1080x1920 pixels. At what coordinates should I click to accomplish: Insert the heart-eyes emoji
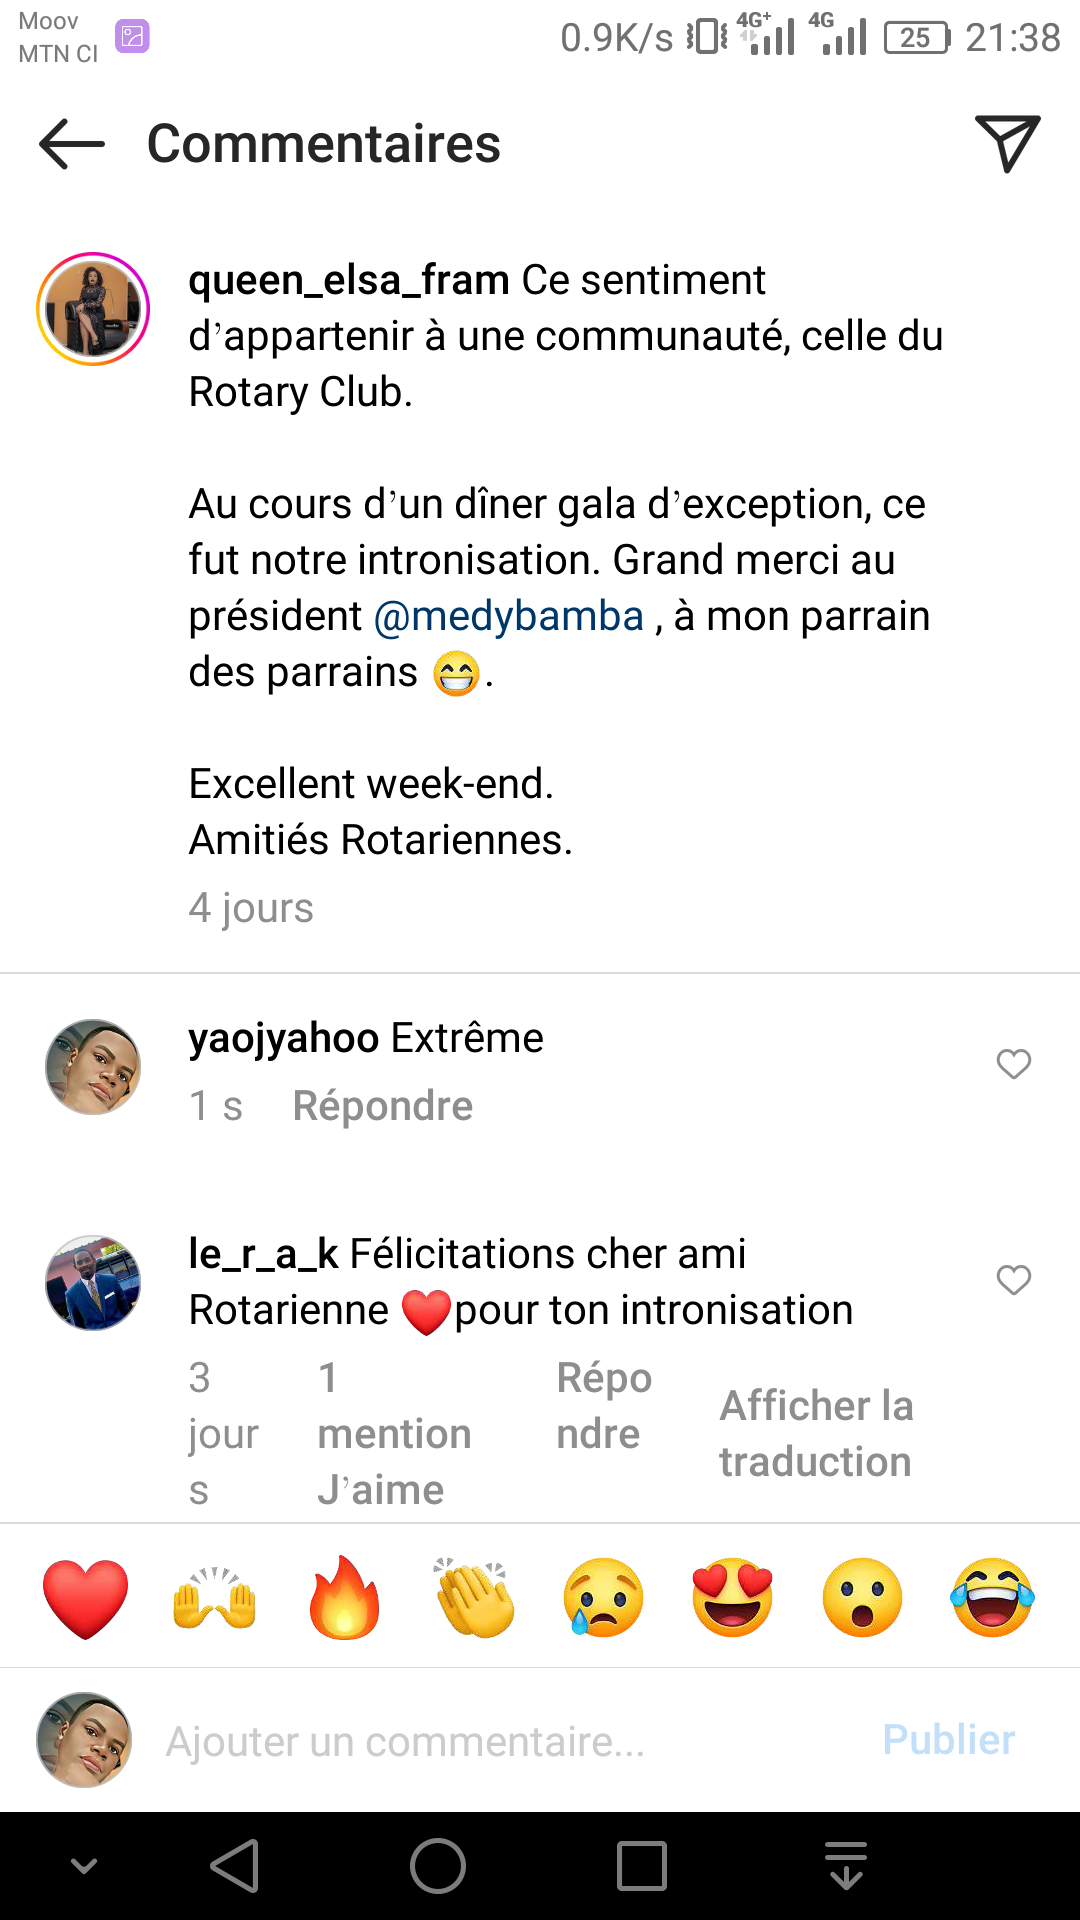coord(733,1597)
